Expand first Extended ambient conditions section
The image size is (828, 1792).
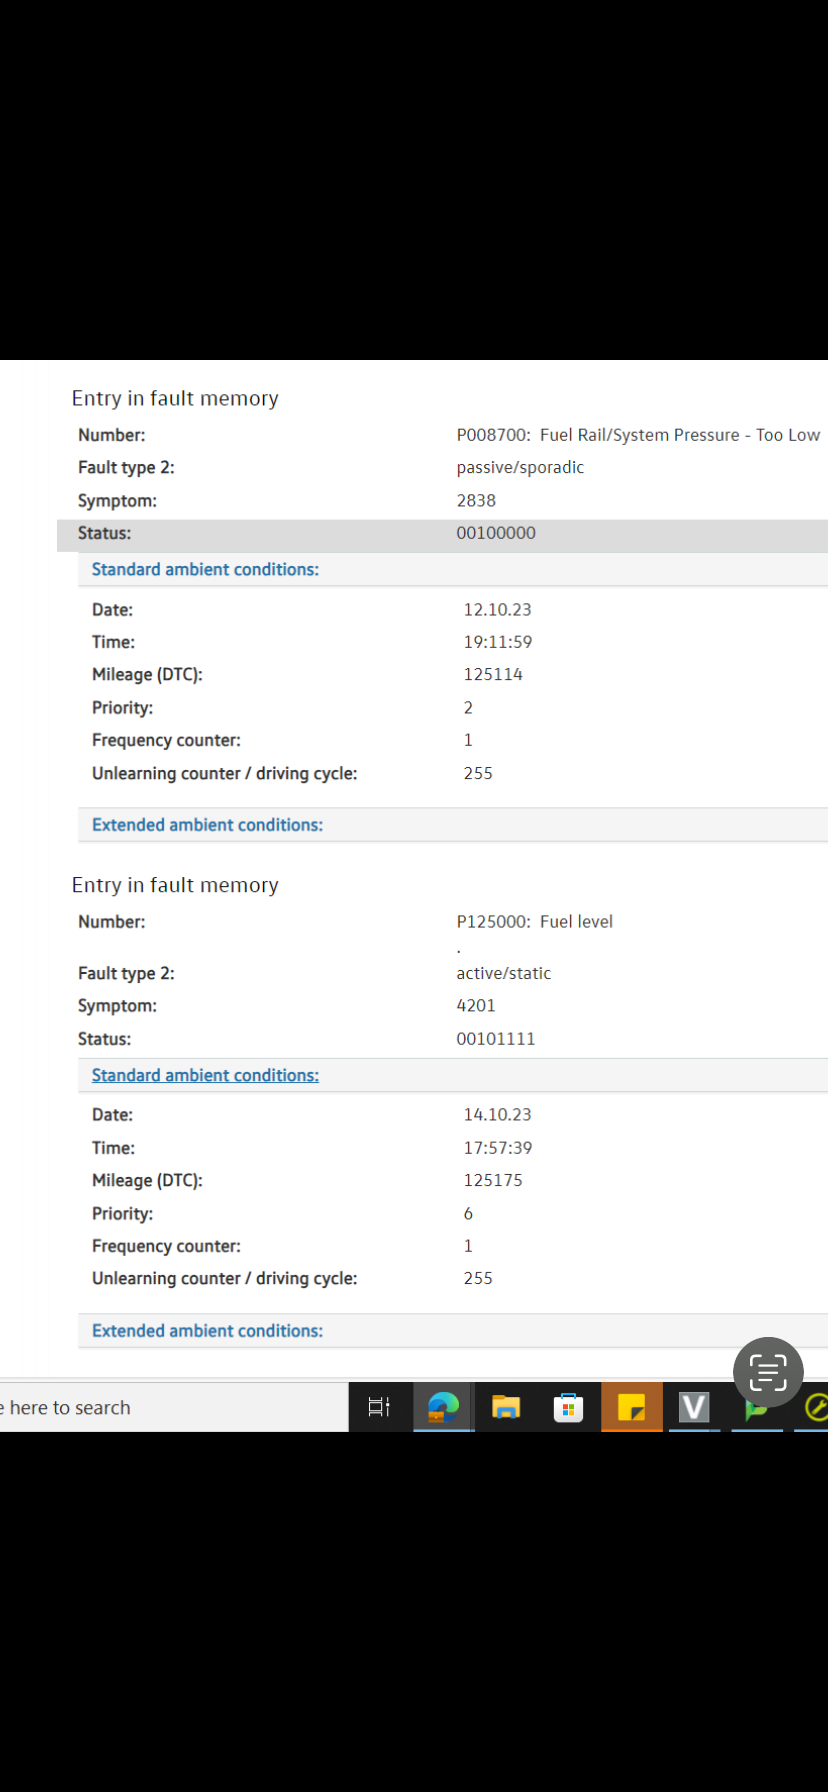pyautogui.click(x=207, y=825)
